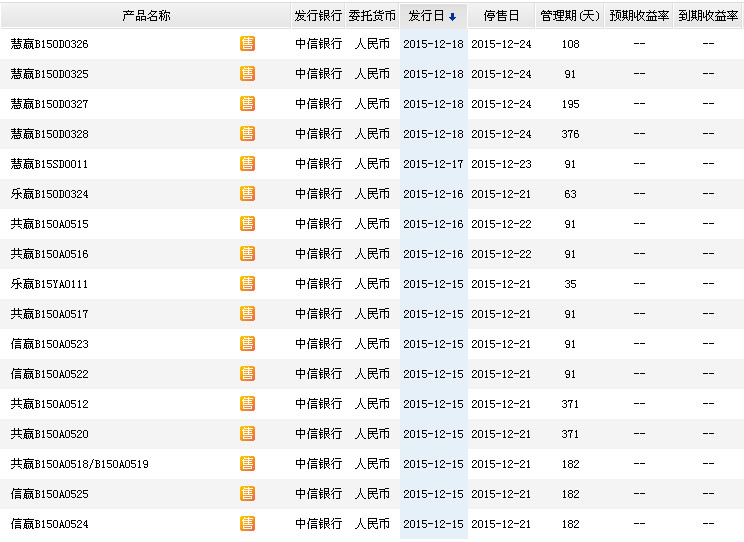Sort by the 预期收益率 column header
The width and height of the screenshot is (744, 542).
tap(639, 16)
